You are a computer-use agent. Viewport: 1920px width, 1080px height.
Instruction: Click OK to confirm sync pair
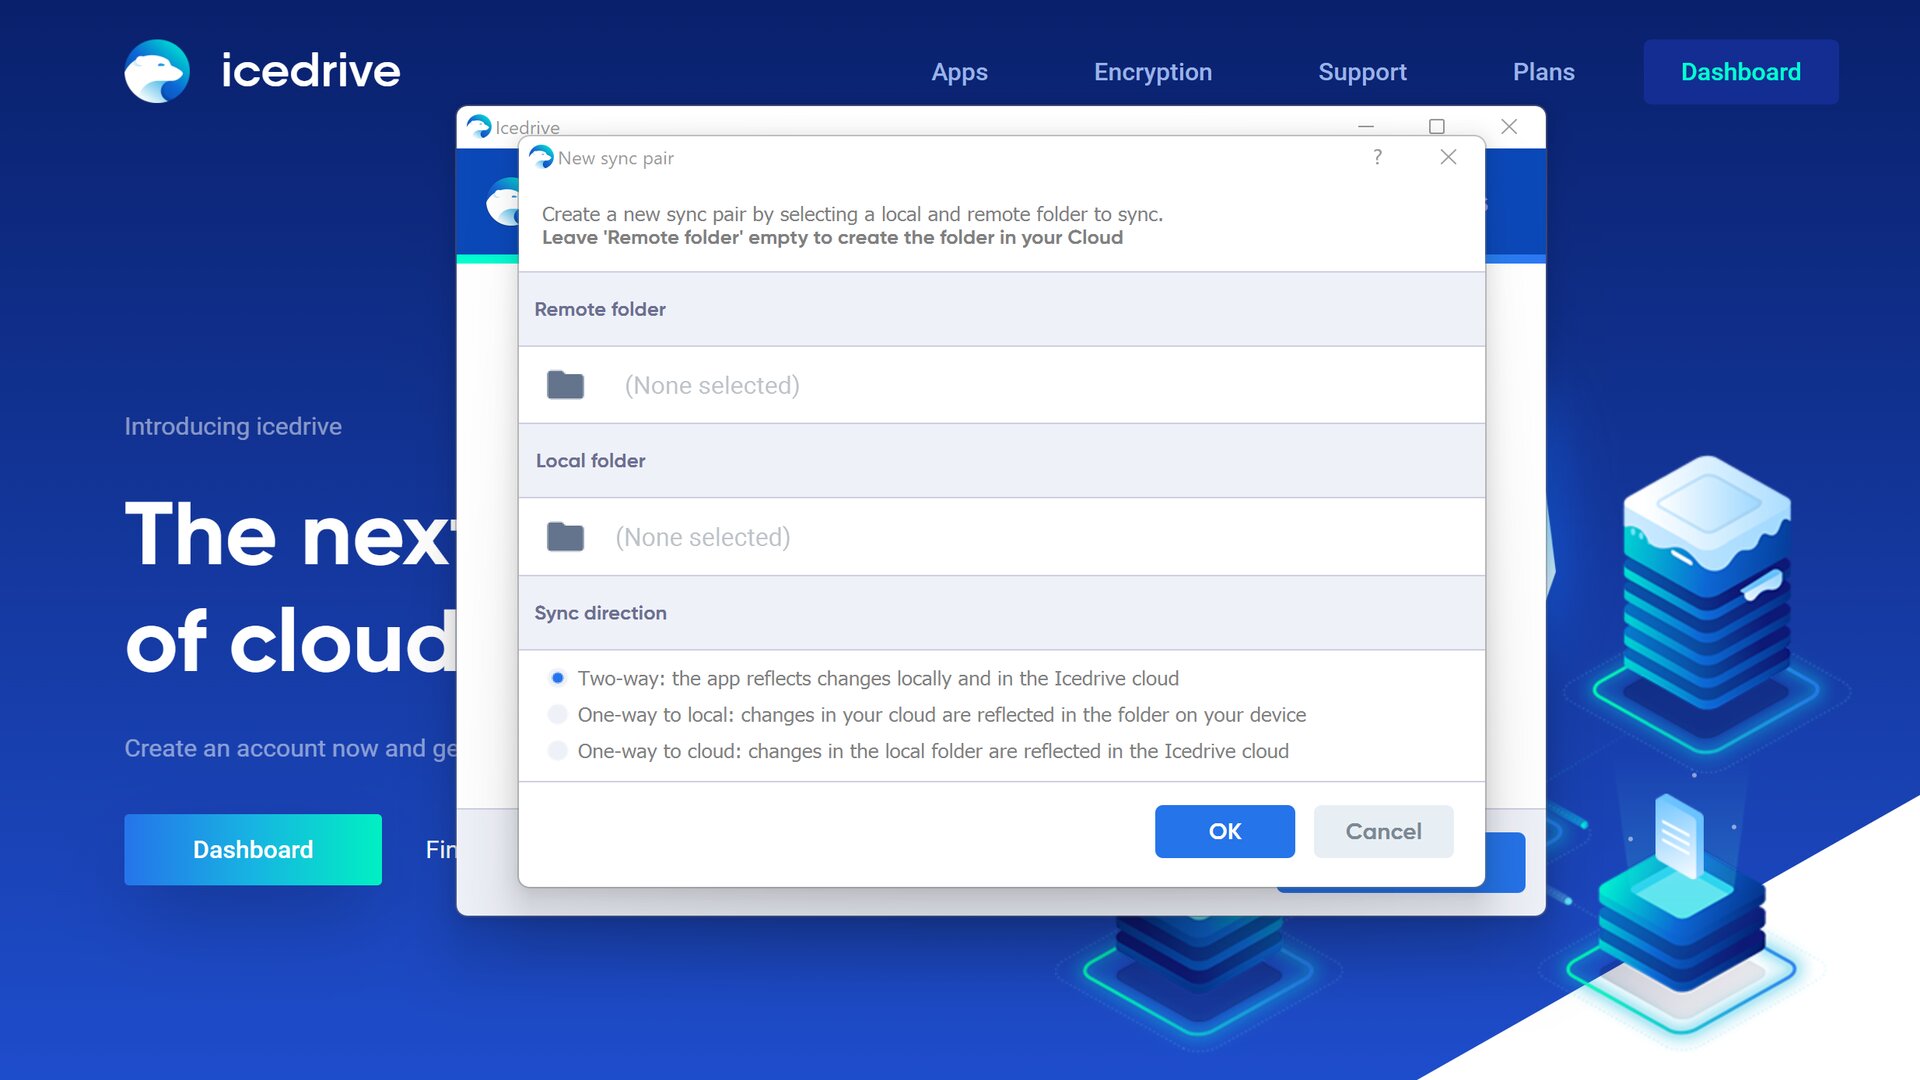(1225, 831)
